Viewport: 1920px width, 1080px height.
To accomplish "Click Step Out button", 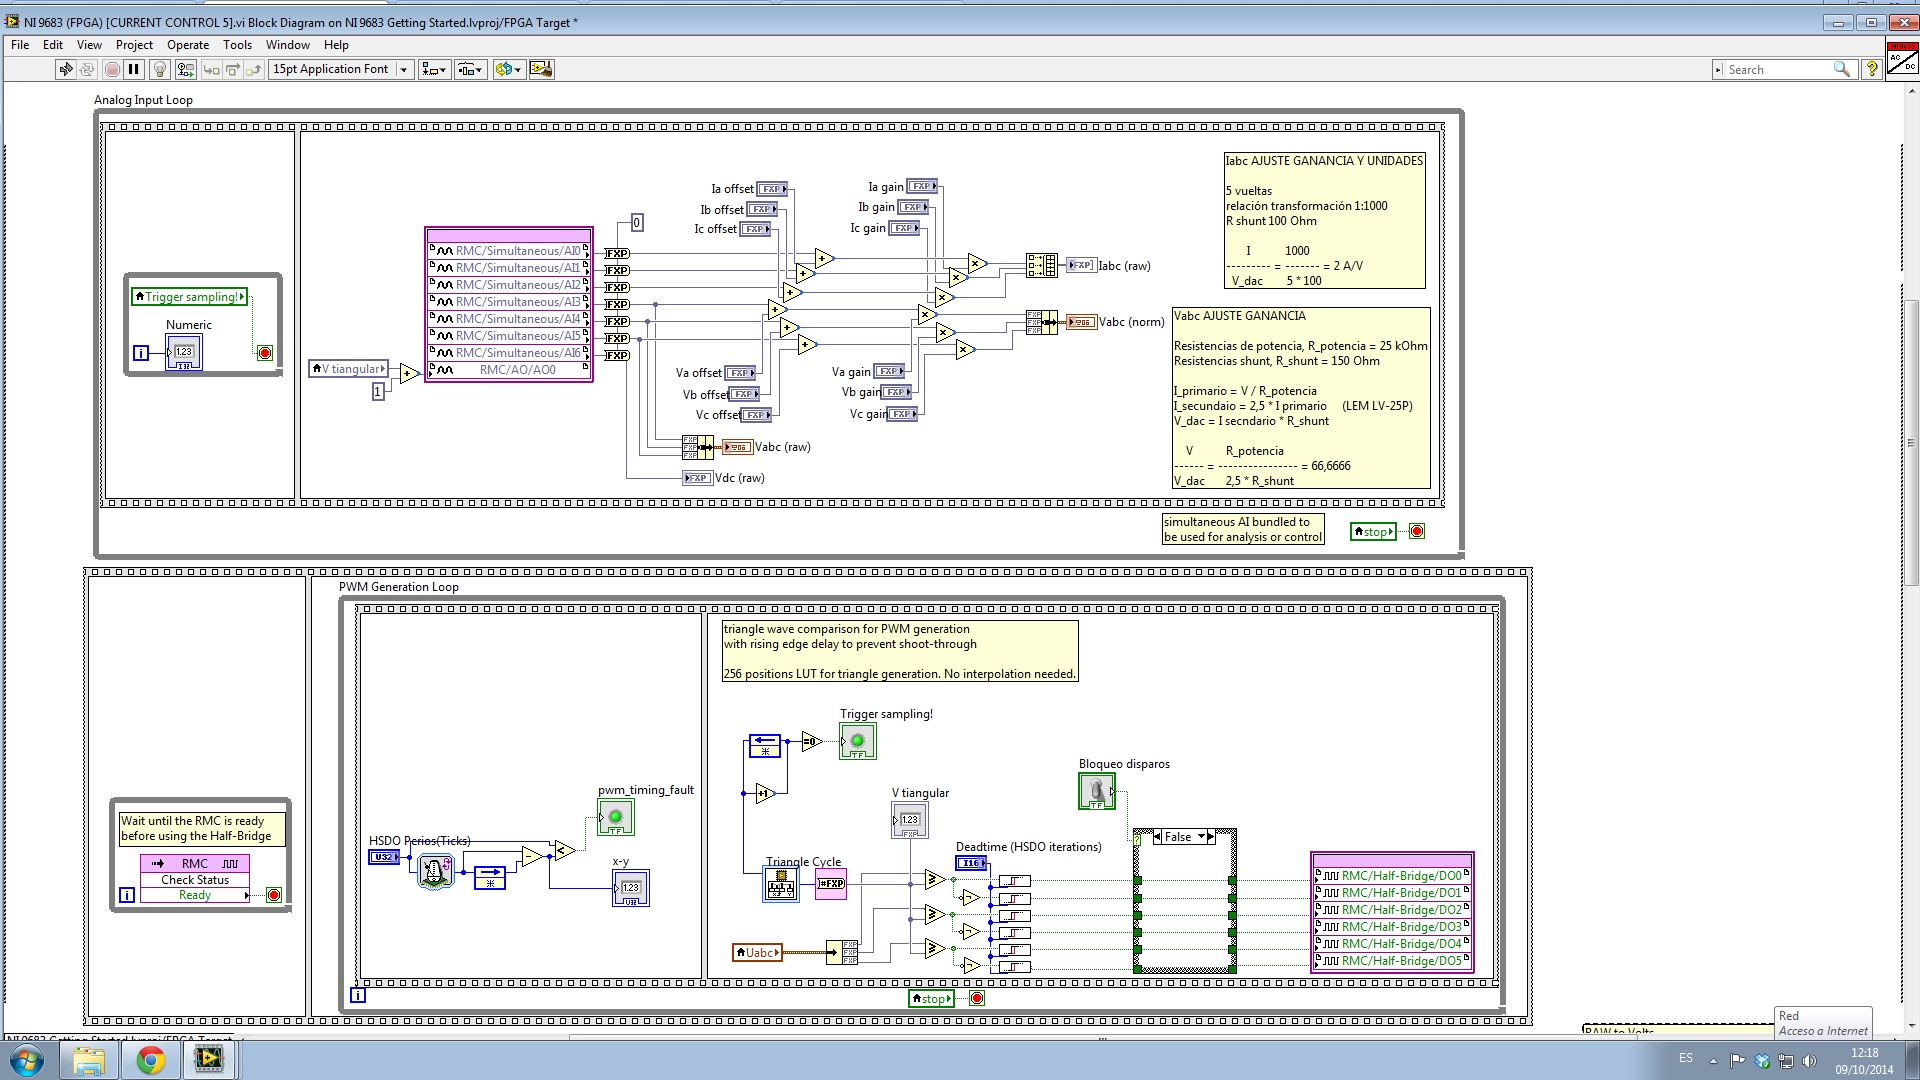I will 254,69.
